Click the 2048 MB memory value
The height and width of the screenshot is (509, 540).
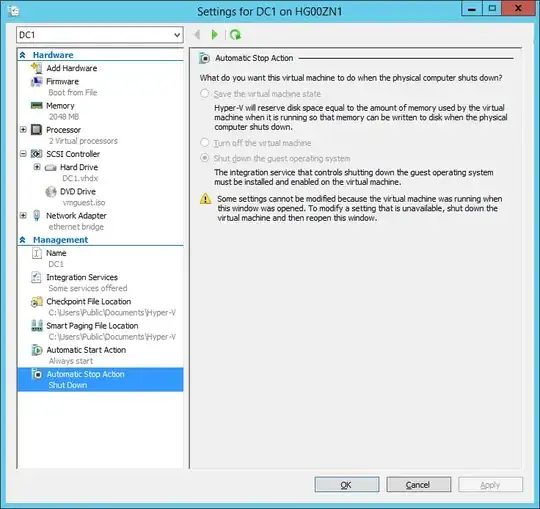pyautogui.click(x=64, y=117)
